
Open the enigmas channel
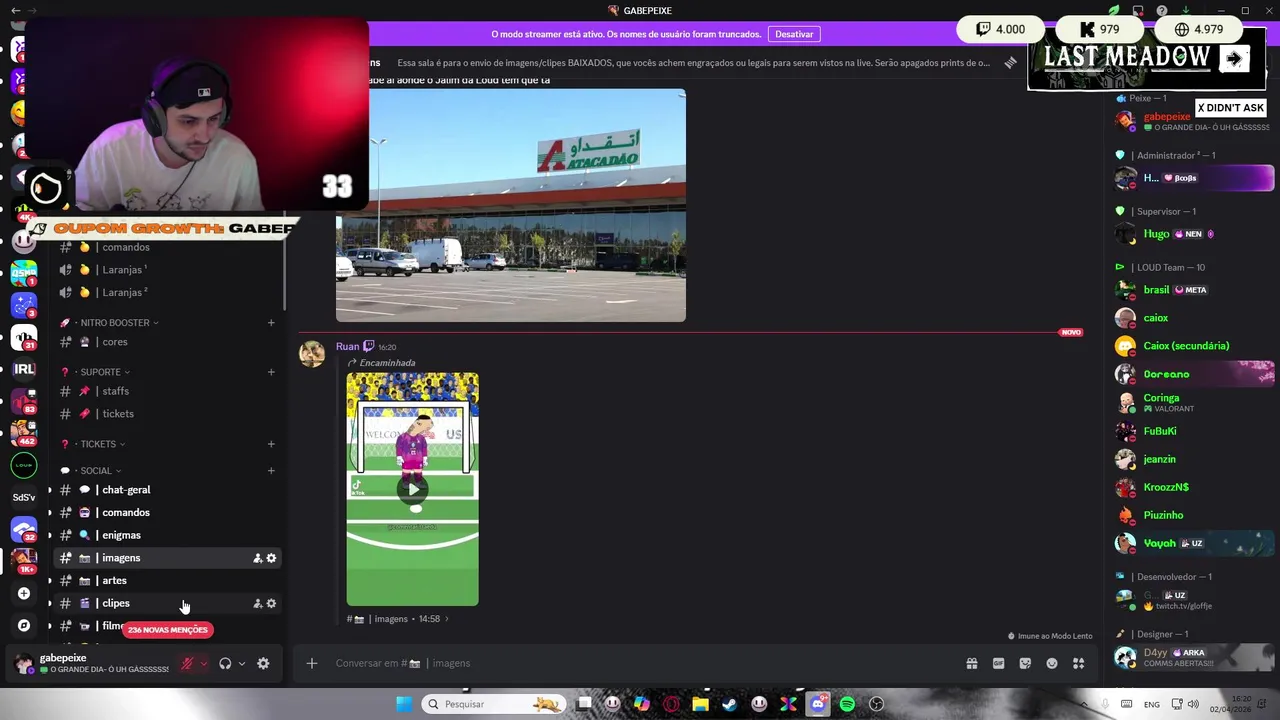click(x=167, y=535)
